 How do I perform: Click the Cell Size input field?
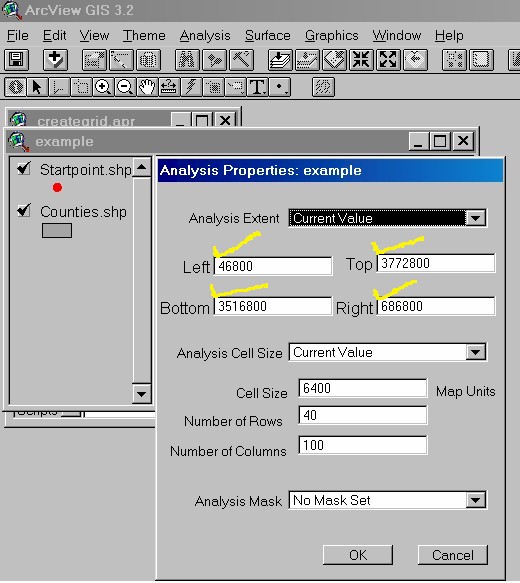pyautogui.click(x=363, y=388)
